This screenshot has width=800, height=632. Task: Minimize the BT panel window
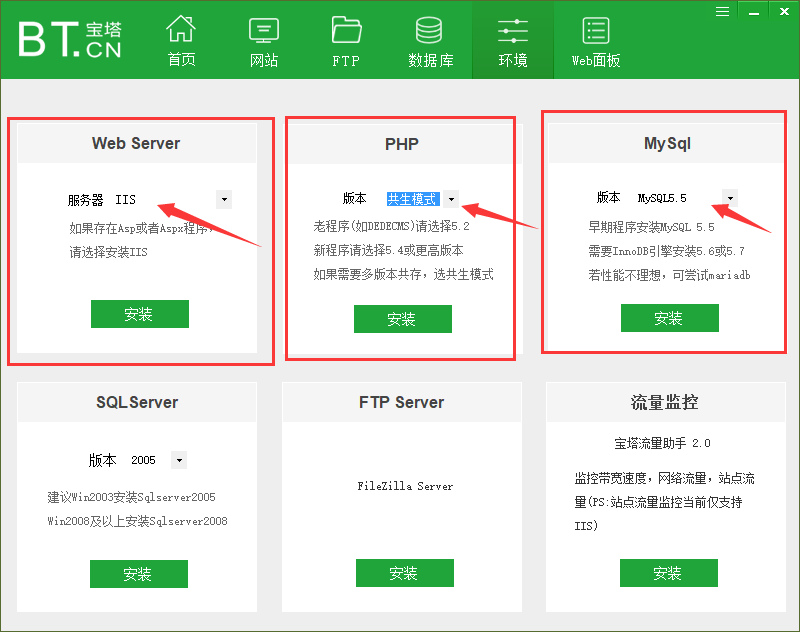[x=754, y=12]
